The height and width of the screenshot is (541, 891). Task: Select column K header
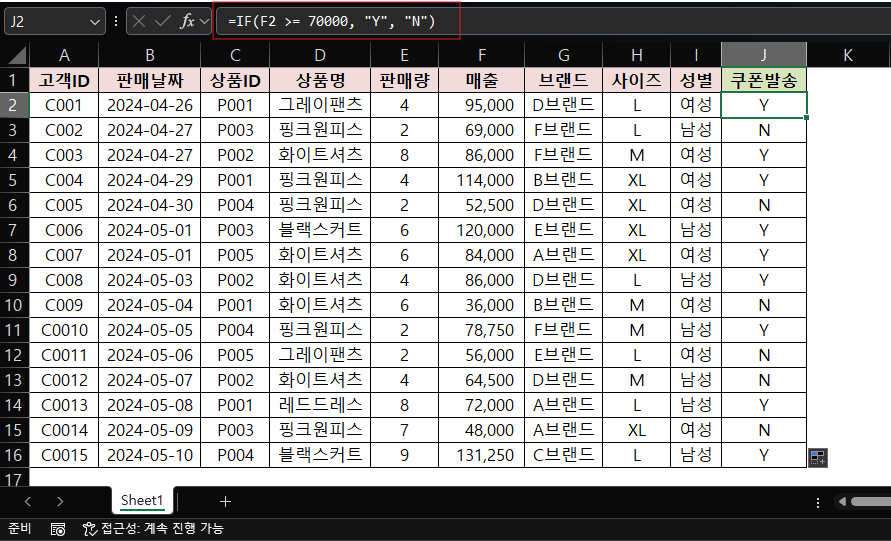point(848,55)
